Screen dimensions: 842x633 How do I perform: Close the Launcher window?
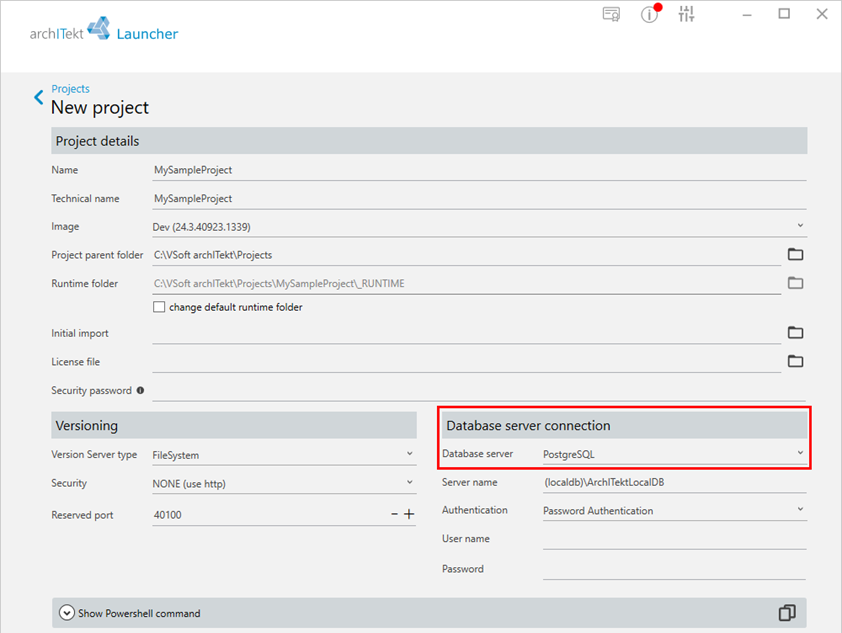tap(822, 14)
